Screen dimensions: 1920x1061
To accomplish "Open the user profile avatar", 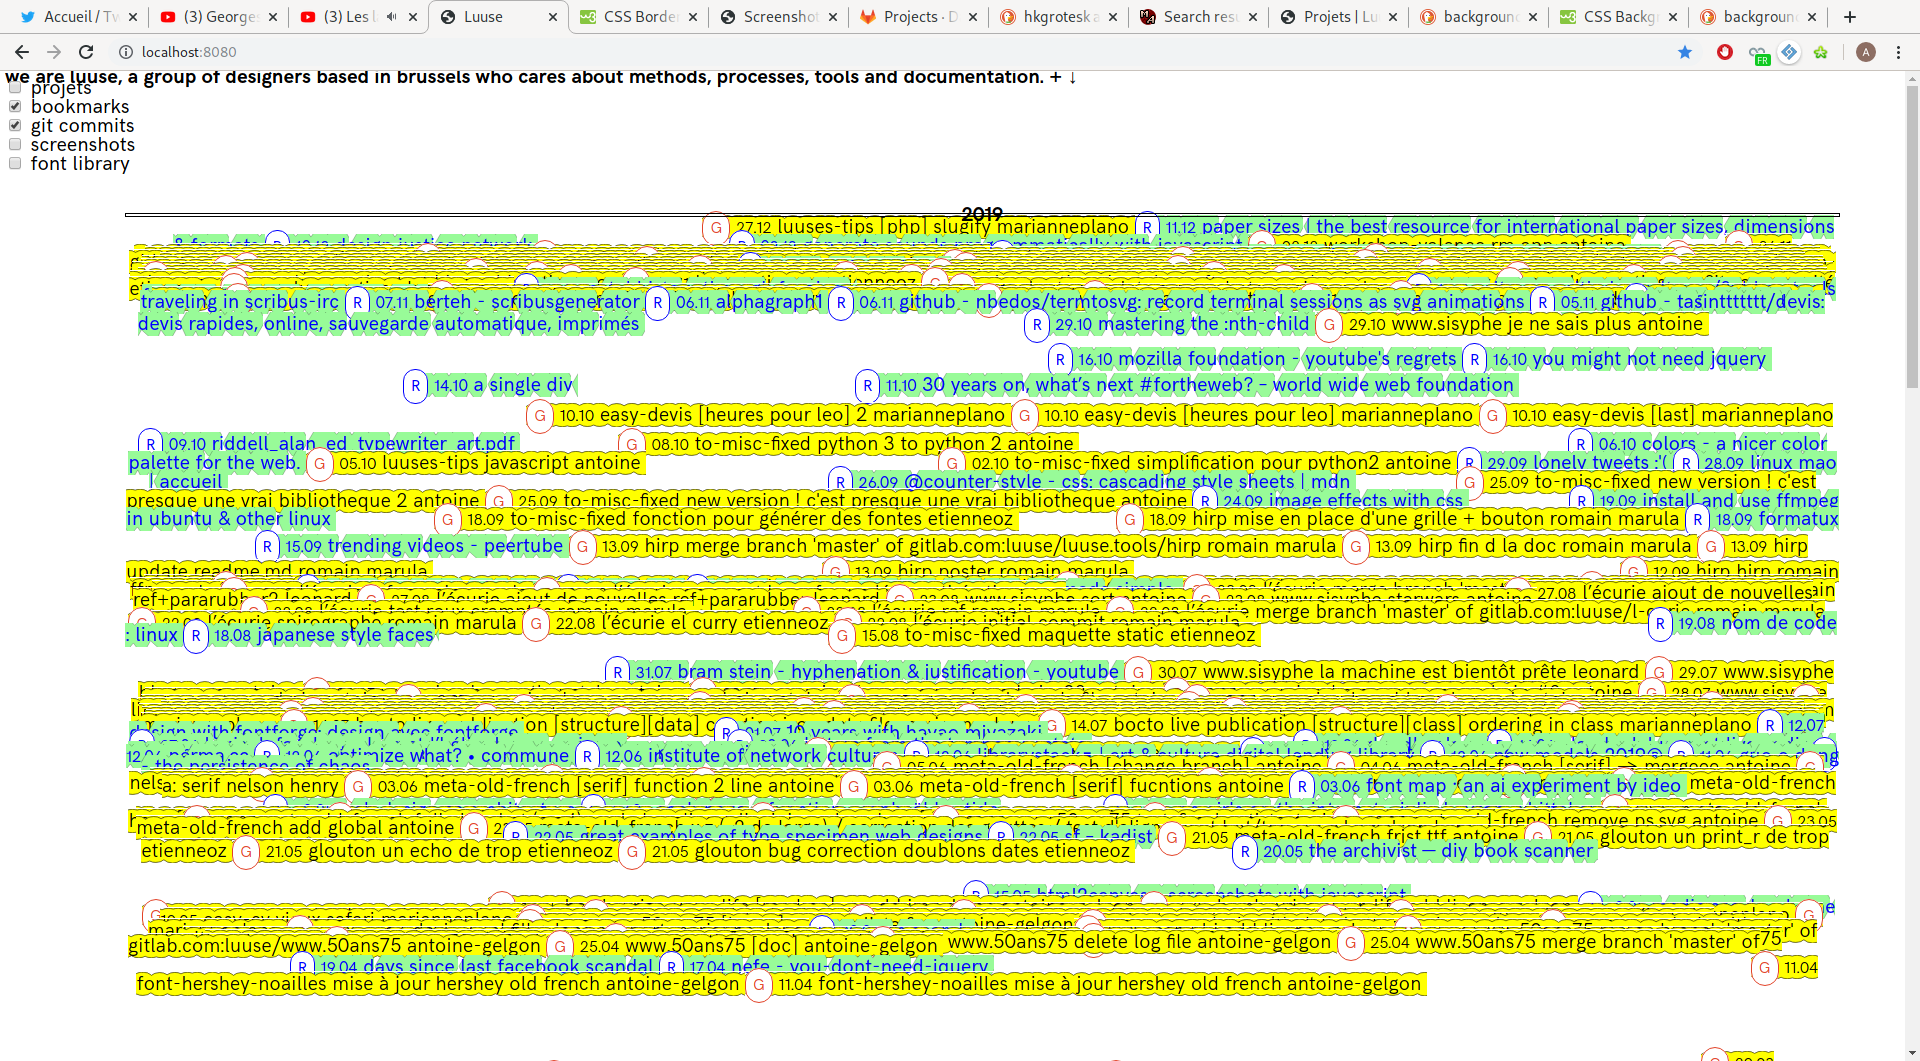I will tap(1865, 52).
